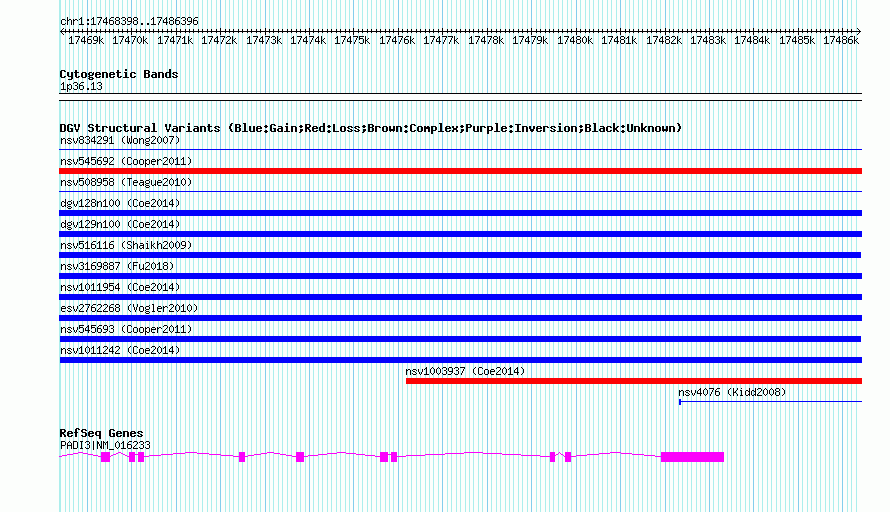
Task: Select the large last PADI3 exon block
Action: 692,457
